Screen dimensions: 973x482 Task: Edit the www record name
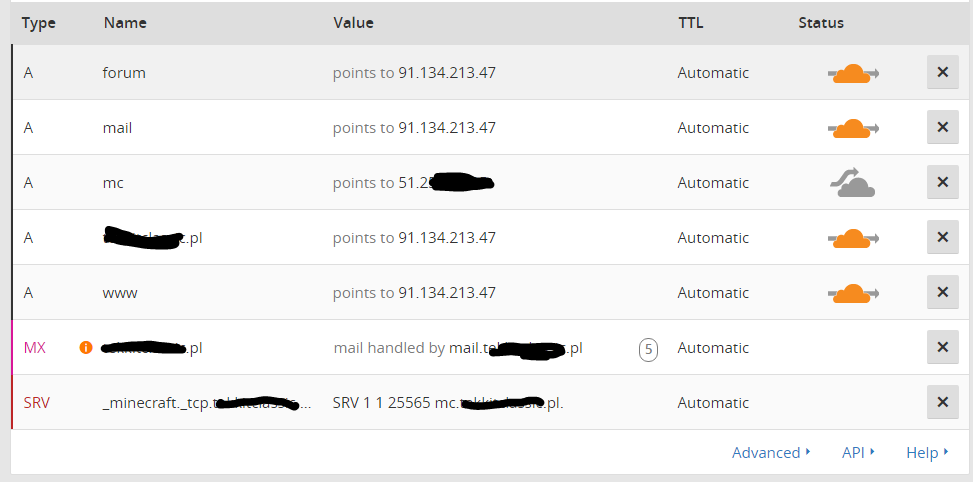click(120, 293)
